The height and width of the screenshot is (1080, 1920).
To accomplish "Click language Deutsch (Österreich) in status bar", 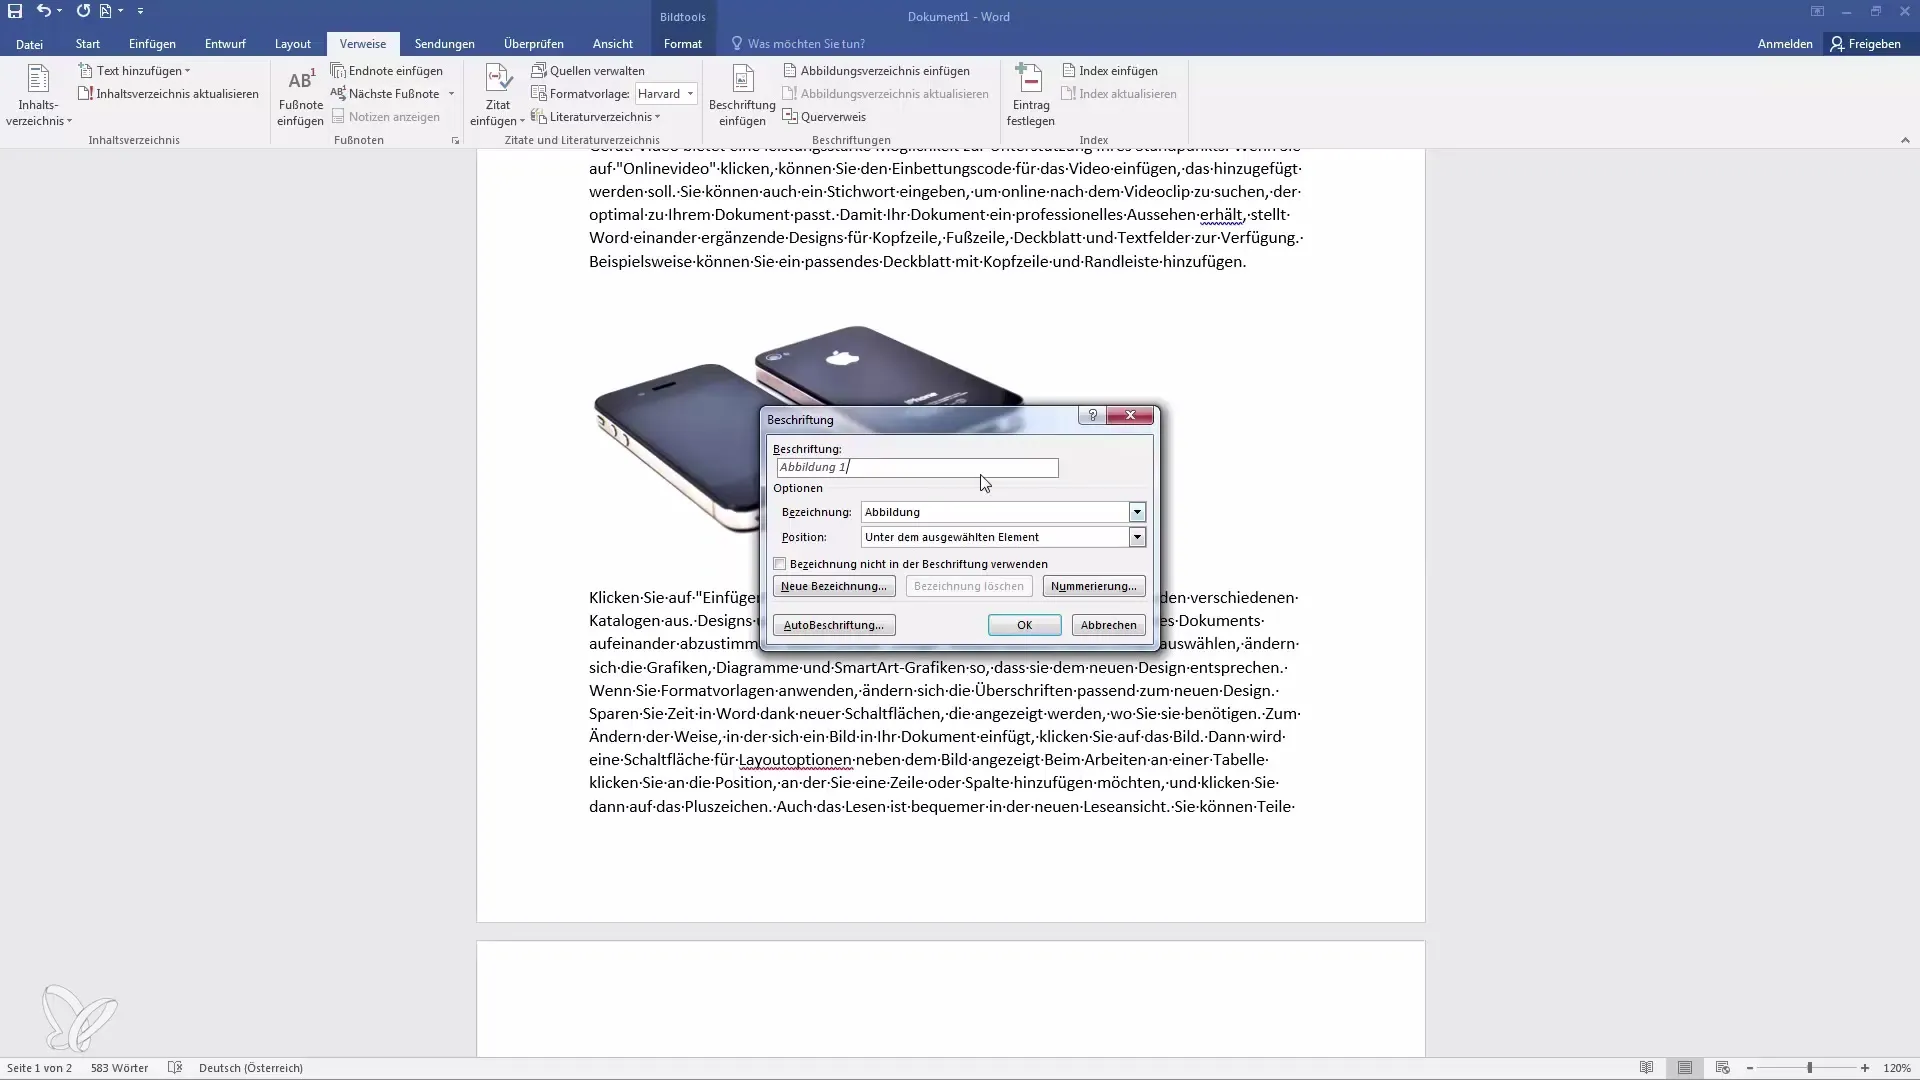I will (x=251, y=1068).
